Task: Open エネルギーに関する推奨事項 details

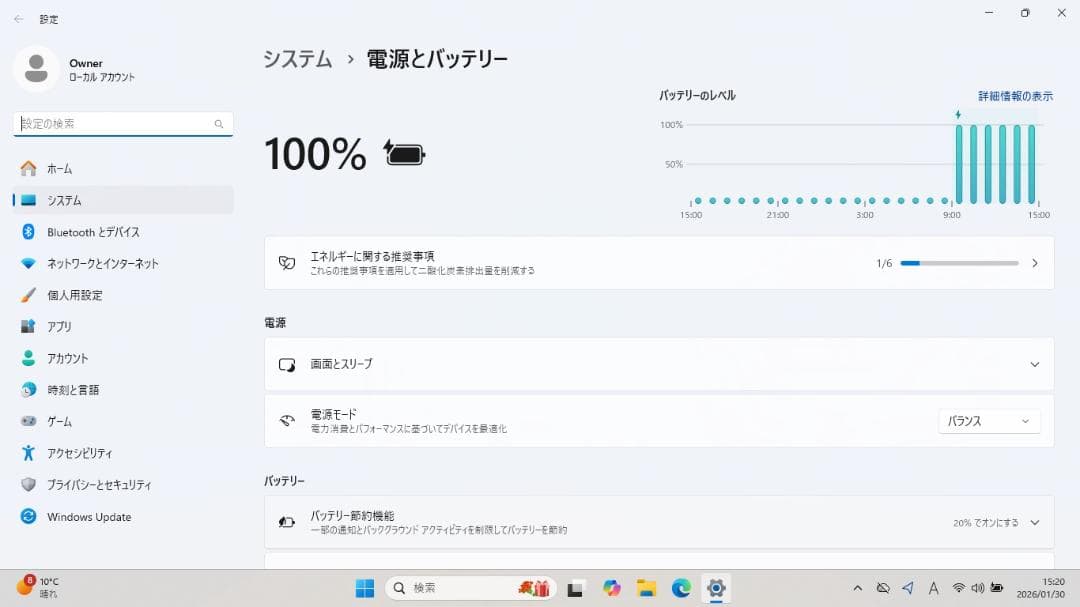Action: [x=660, y=262]
